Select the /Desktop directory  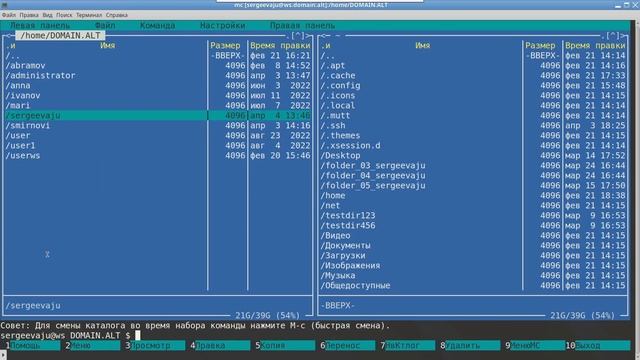pos(340,156)
